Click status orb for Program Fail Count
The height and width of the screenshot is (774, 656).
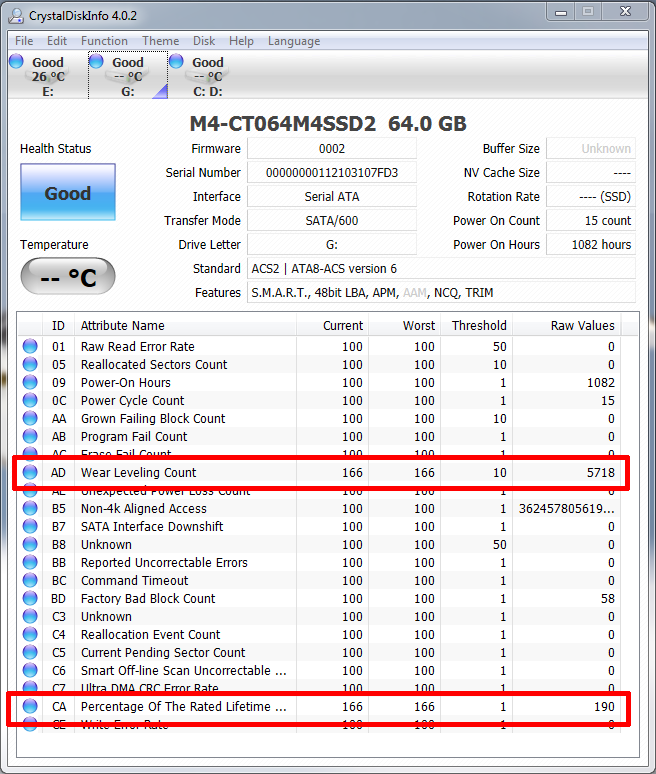30,436
